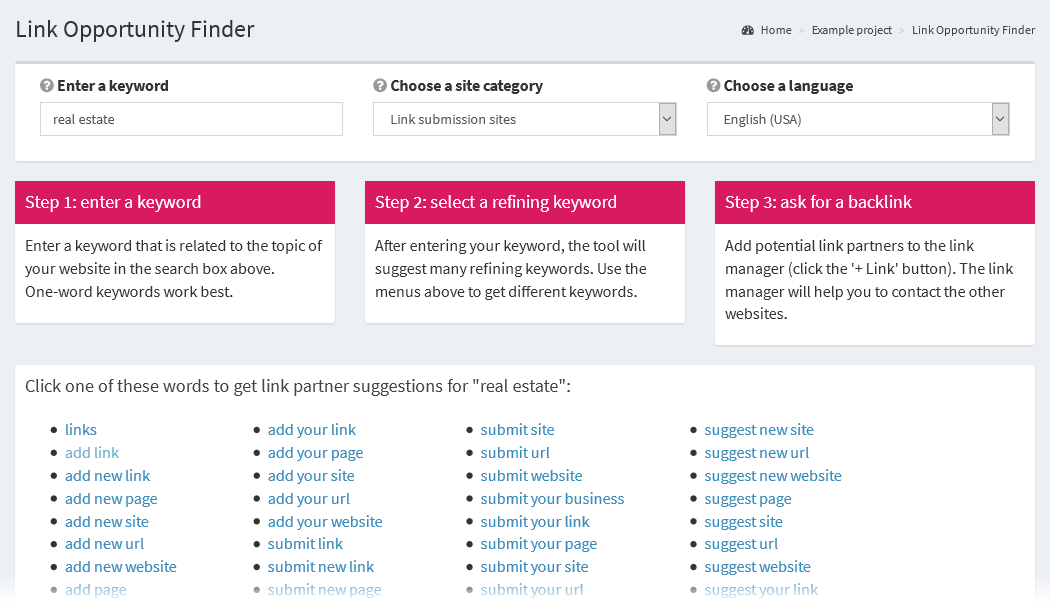This screenshot has width=1050, height=608.
Task: Open the 'submit new link' suggestion
Action: coord(320,566)
